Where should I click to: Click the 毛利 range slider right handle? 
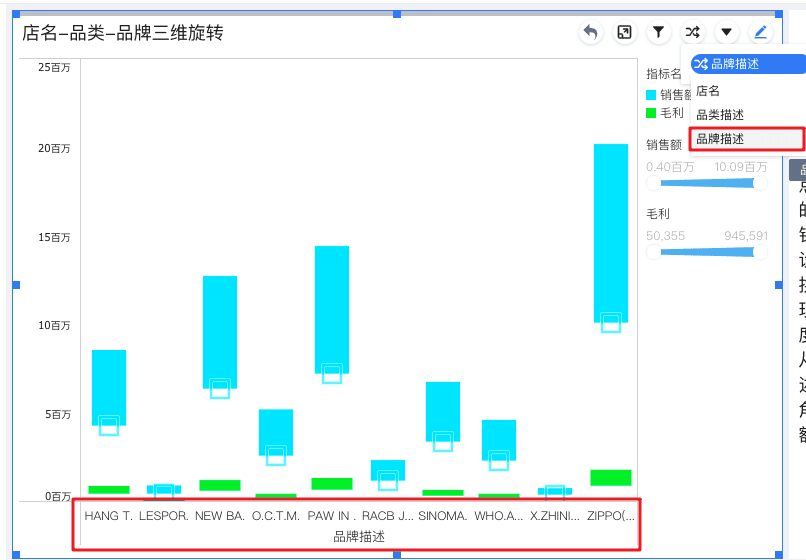(x=760, y=252)
